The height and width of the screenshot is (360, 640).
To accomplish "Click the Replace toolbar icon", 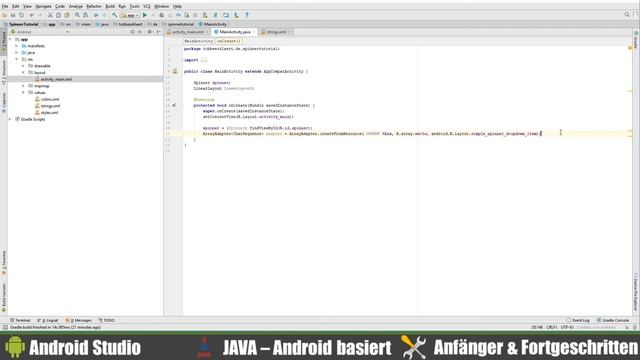I will pyautogui.click(x=86, y=15).
